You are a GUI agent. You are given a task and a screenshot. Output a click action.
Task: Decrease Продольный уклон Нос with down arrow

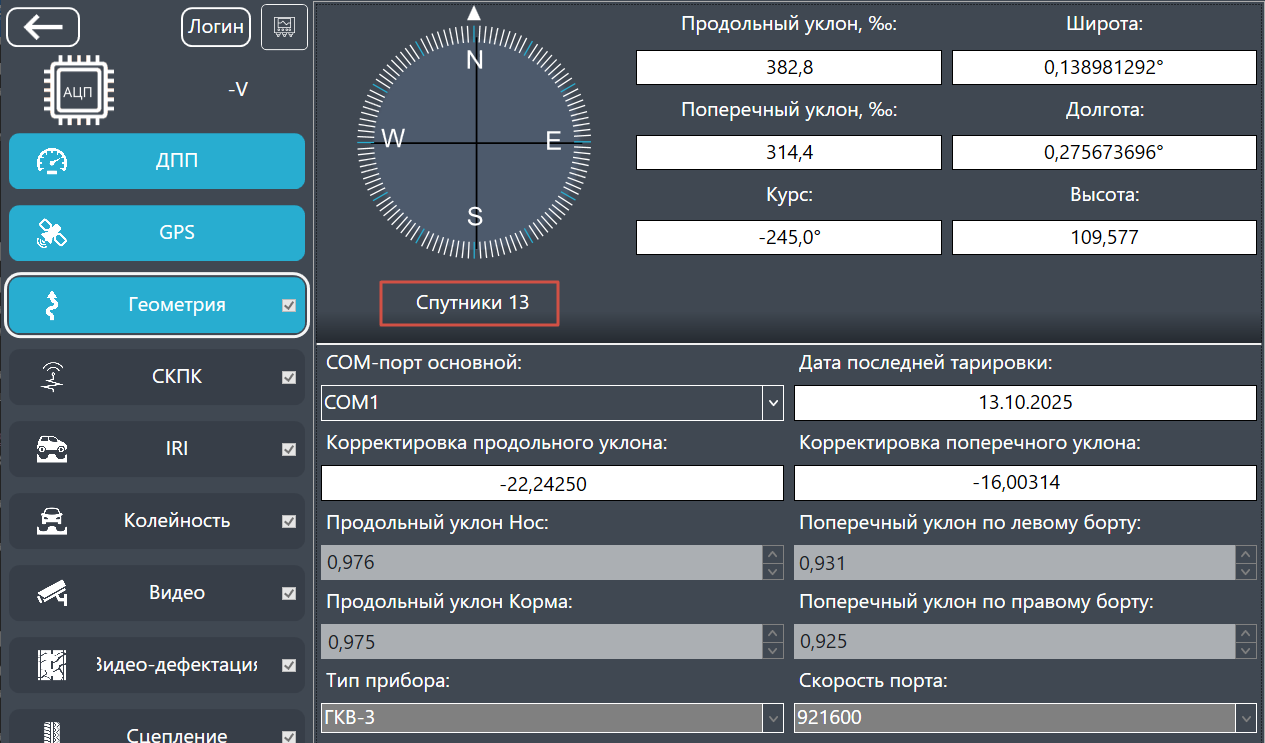click(772, 572)
